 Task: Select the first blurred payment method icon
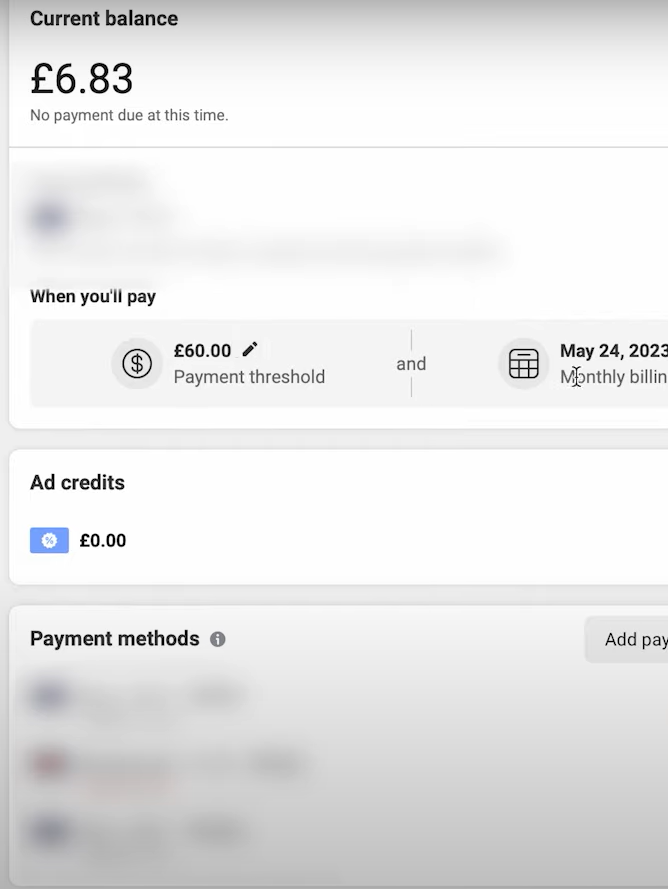click(50, 696)
